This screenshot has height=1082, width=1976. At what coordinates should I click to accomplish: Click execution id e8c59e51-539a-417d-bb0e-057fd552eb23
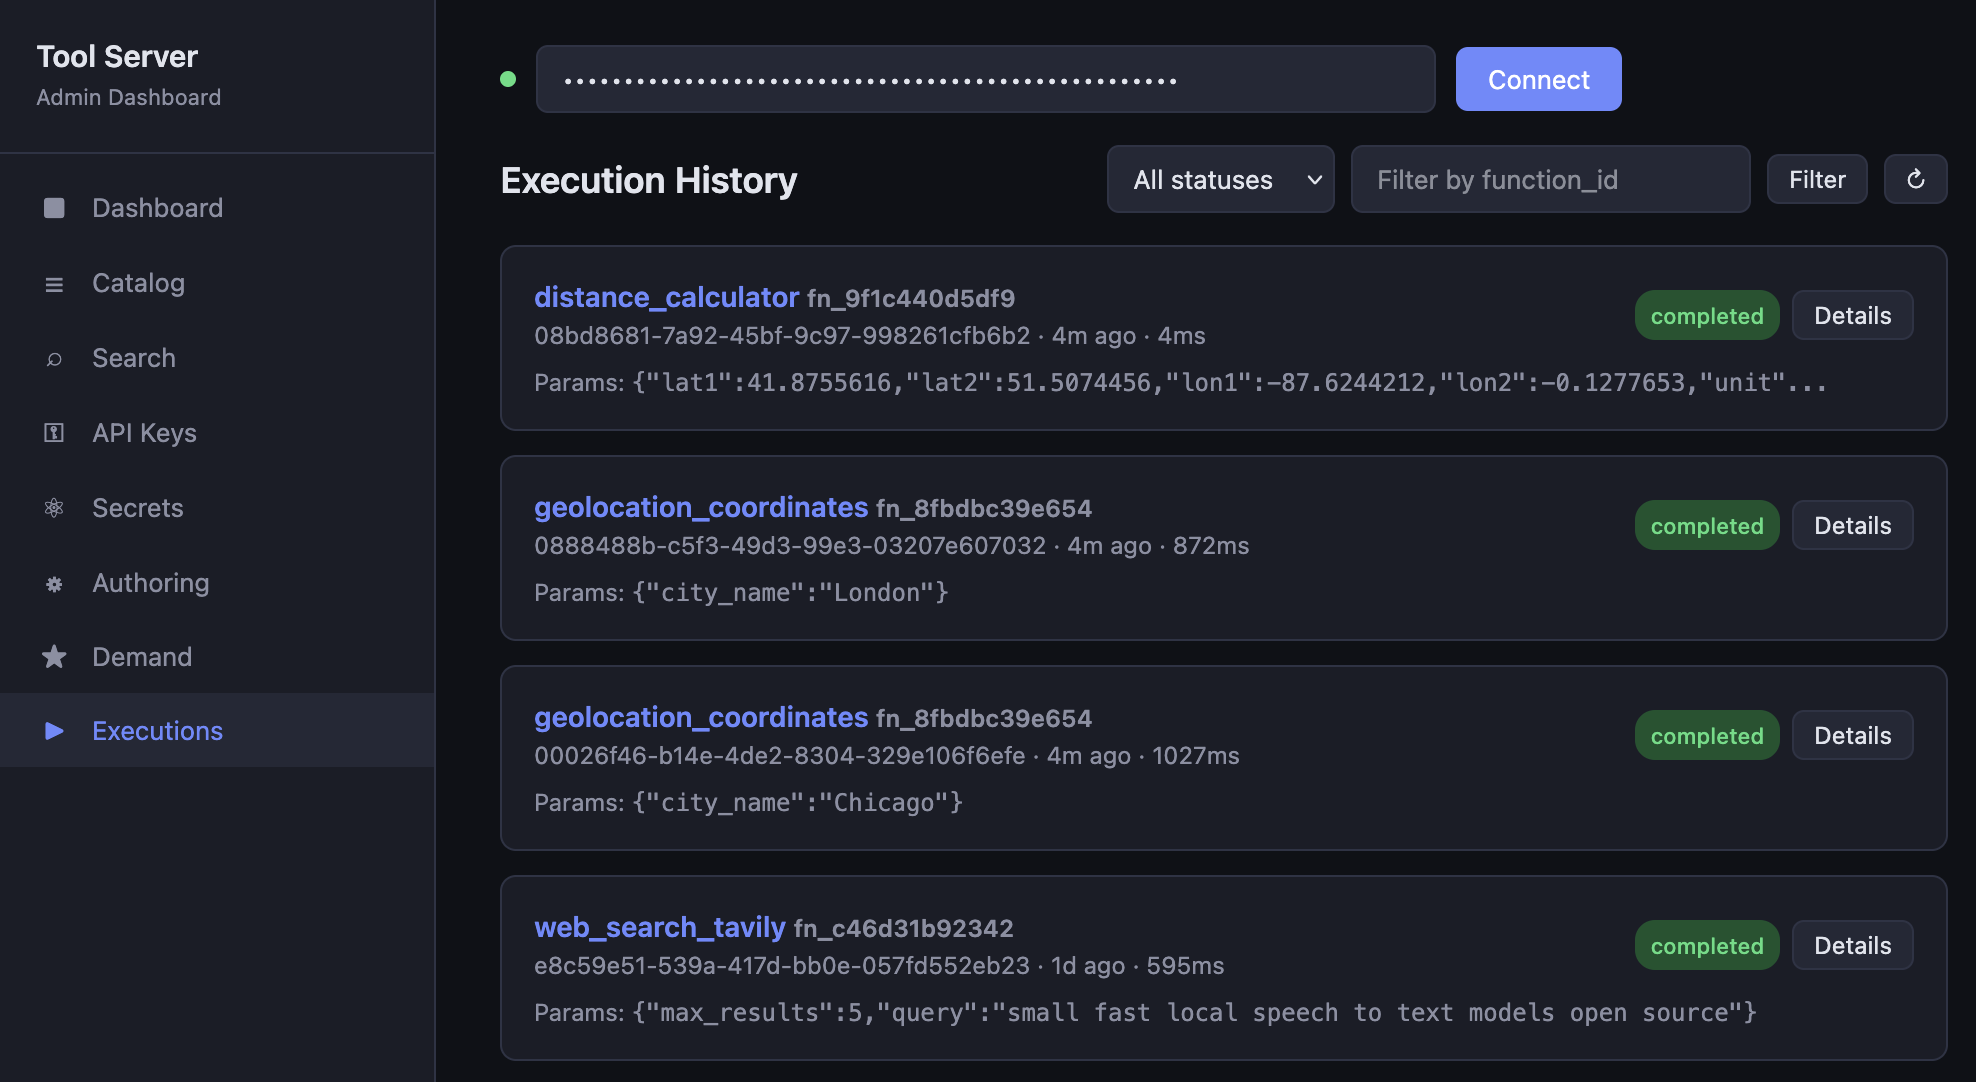782,965
